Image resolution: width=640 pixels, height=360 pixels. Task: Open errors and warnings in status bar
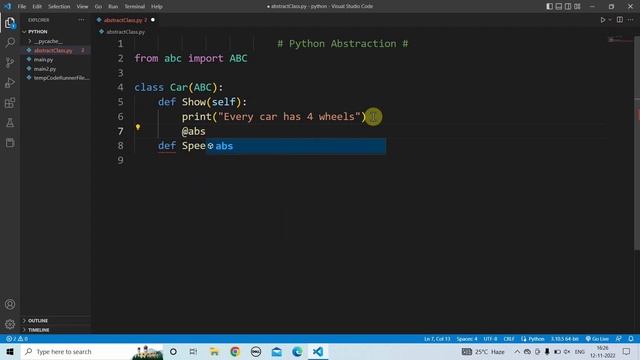coord(16,339)
